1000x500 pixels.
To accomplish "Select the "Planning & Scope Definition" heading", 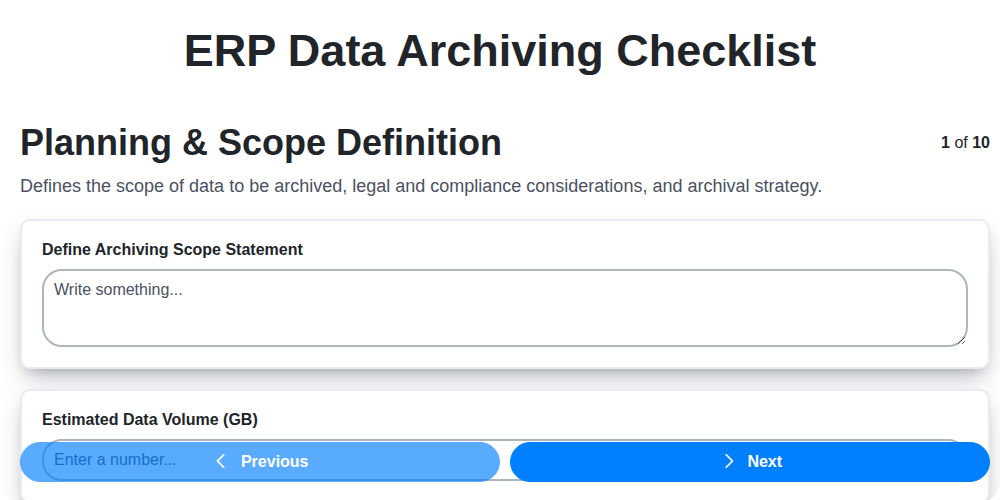I will 261,143.
